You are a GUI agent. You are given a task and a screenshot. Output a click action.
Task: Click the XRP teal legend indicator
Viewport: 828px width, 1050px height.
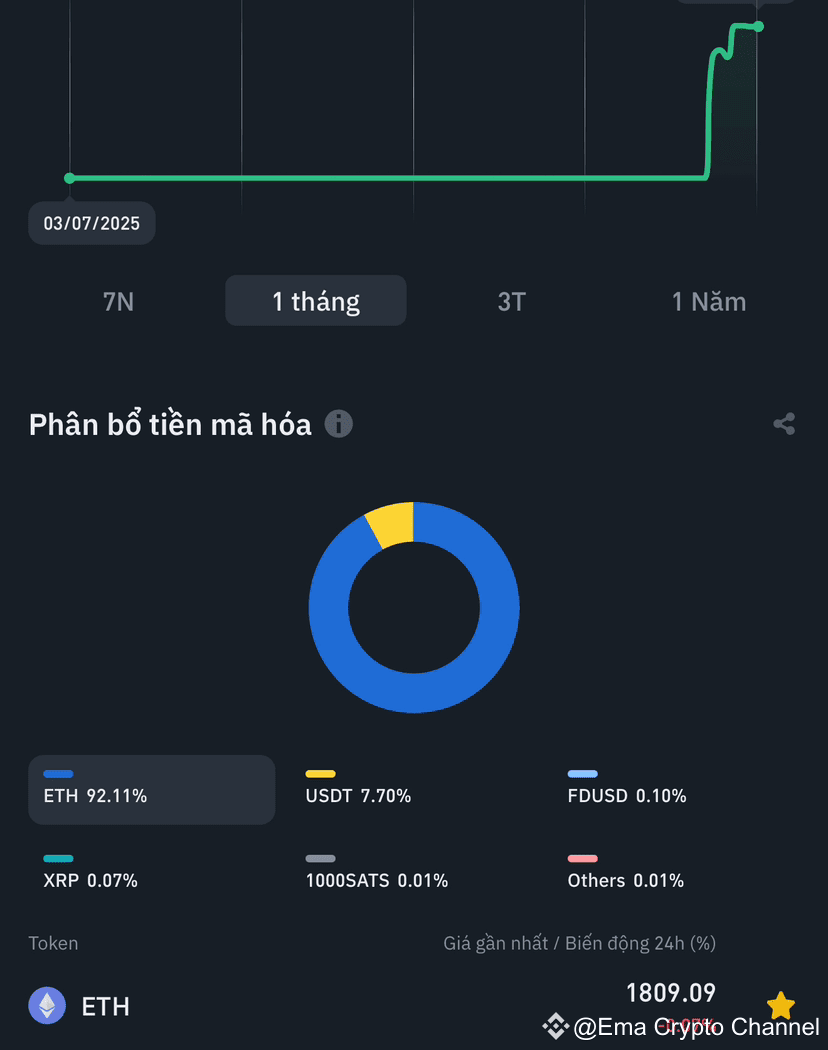[x=56, y=859]
